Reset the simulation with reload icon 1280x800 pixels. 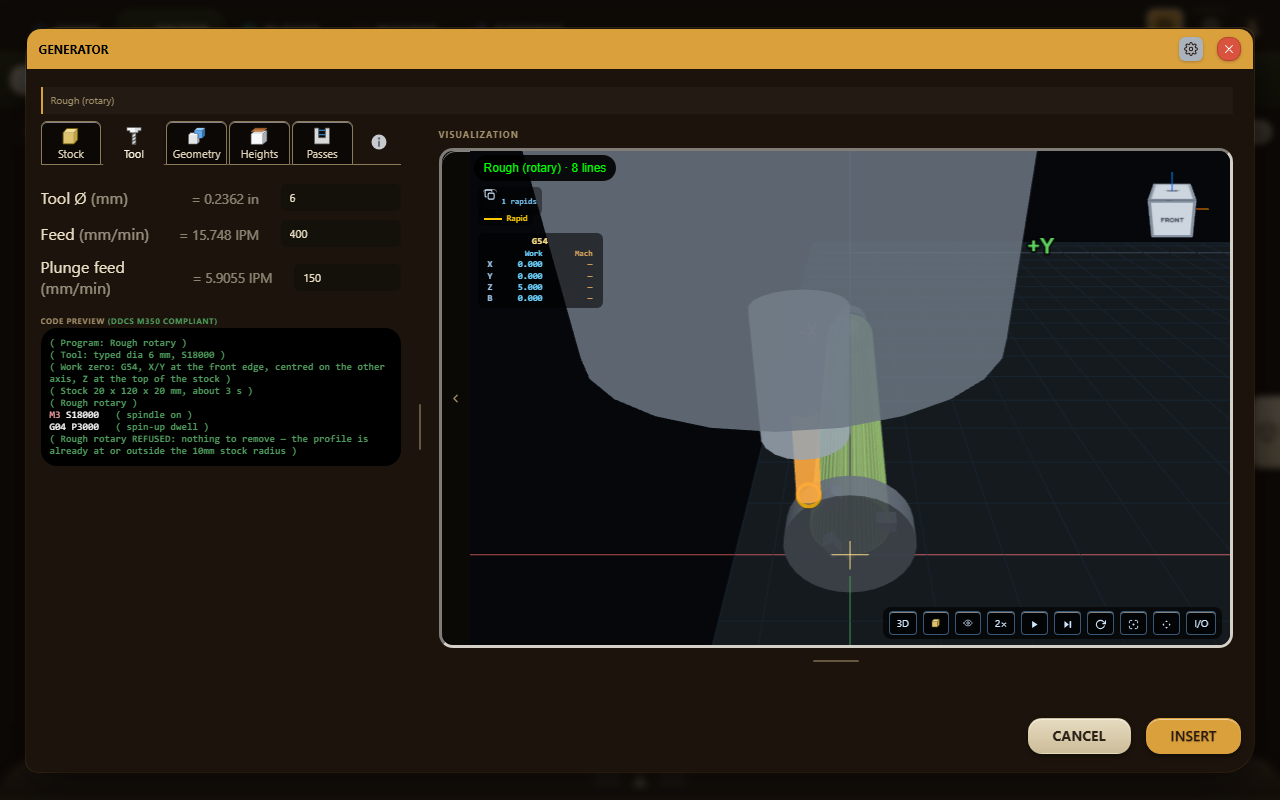[1100, 623]
